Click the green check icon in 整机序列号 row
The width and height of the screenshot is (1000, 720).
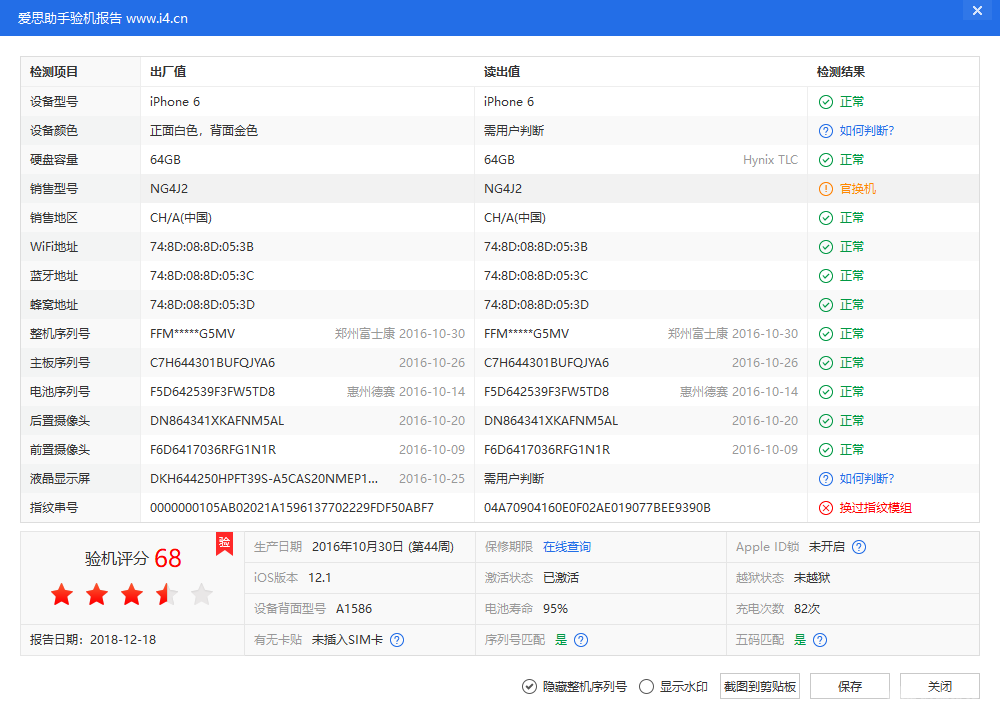[825, 334]
